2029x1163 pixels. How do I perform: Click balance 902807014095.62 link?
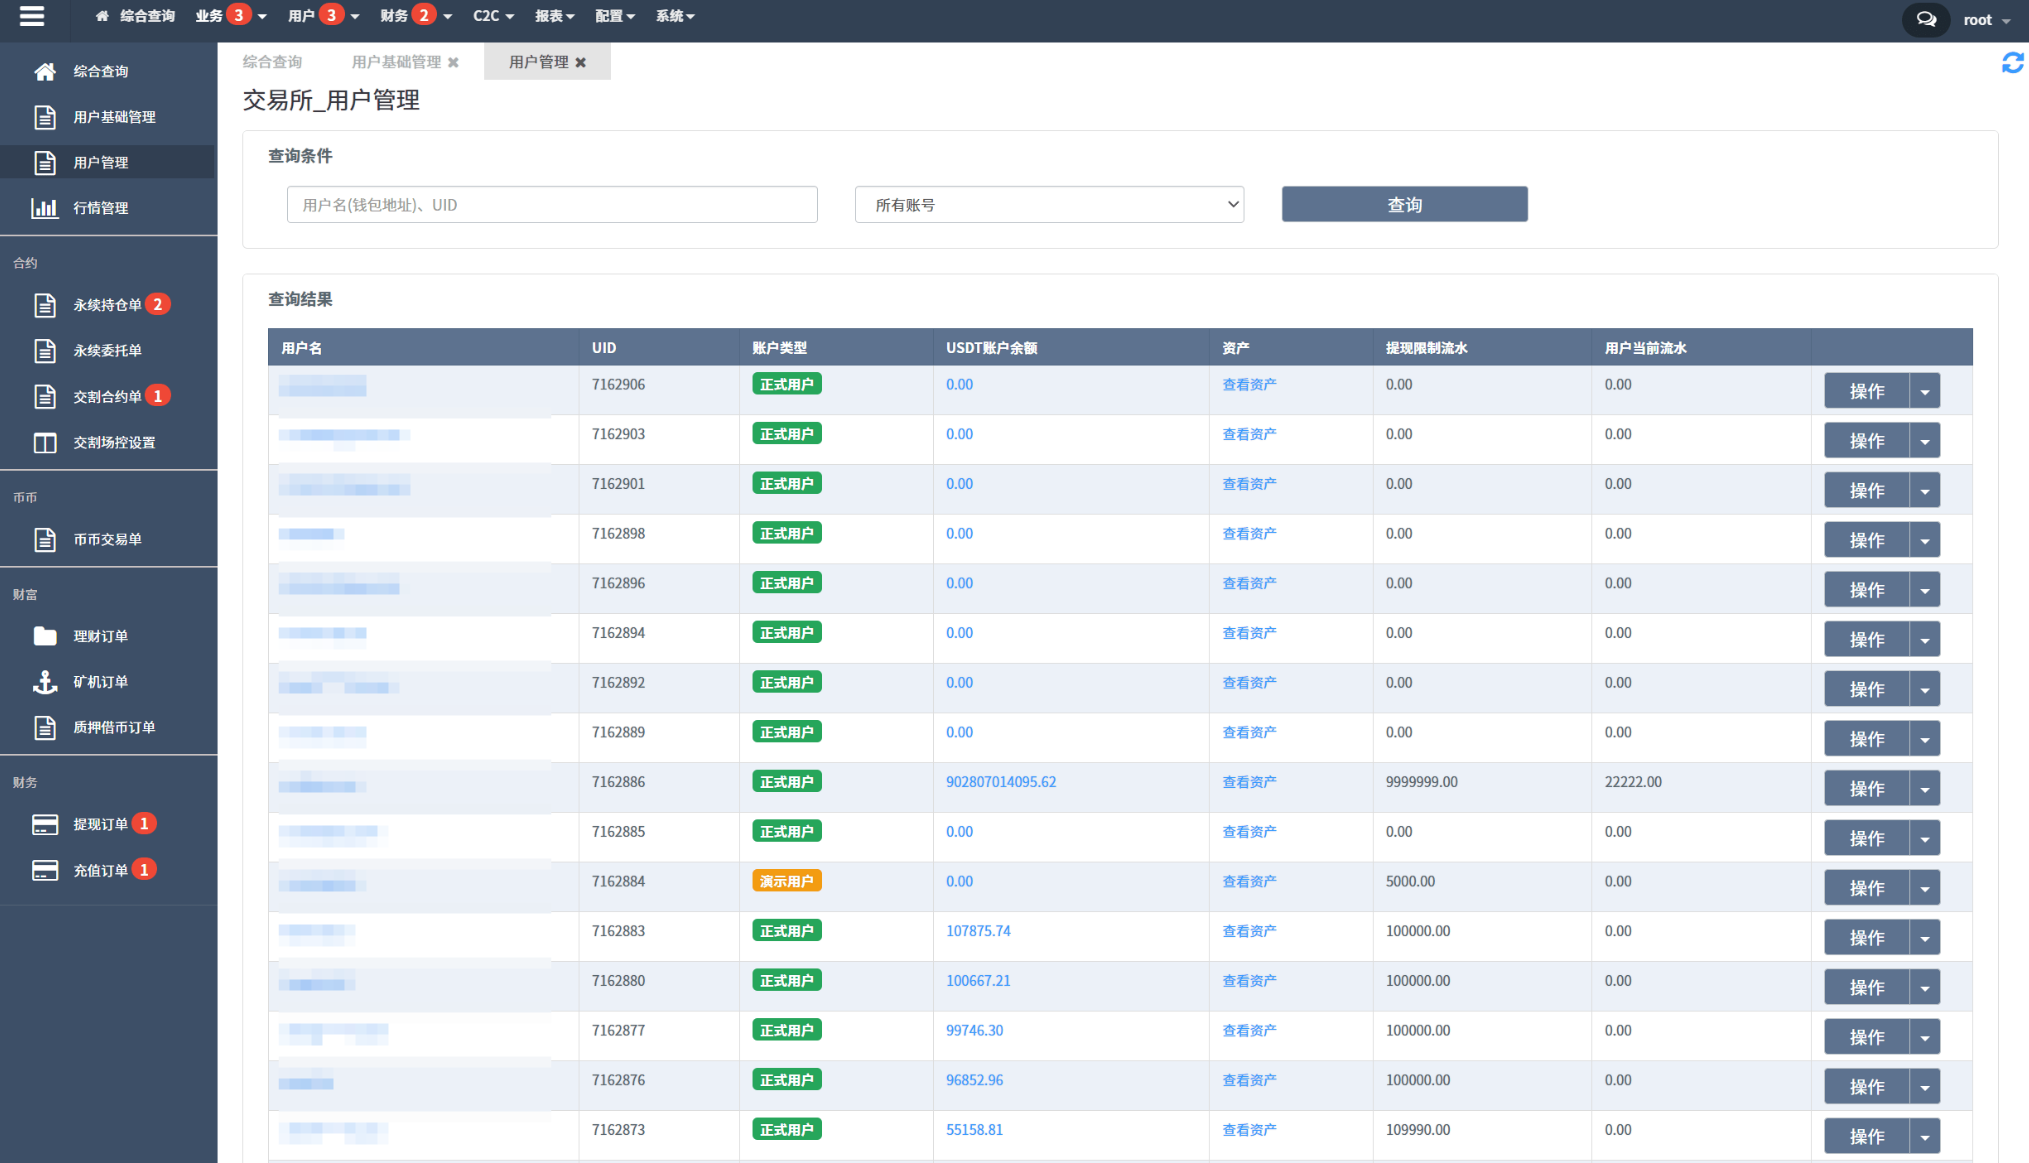click(x=1001, y=782)
